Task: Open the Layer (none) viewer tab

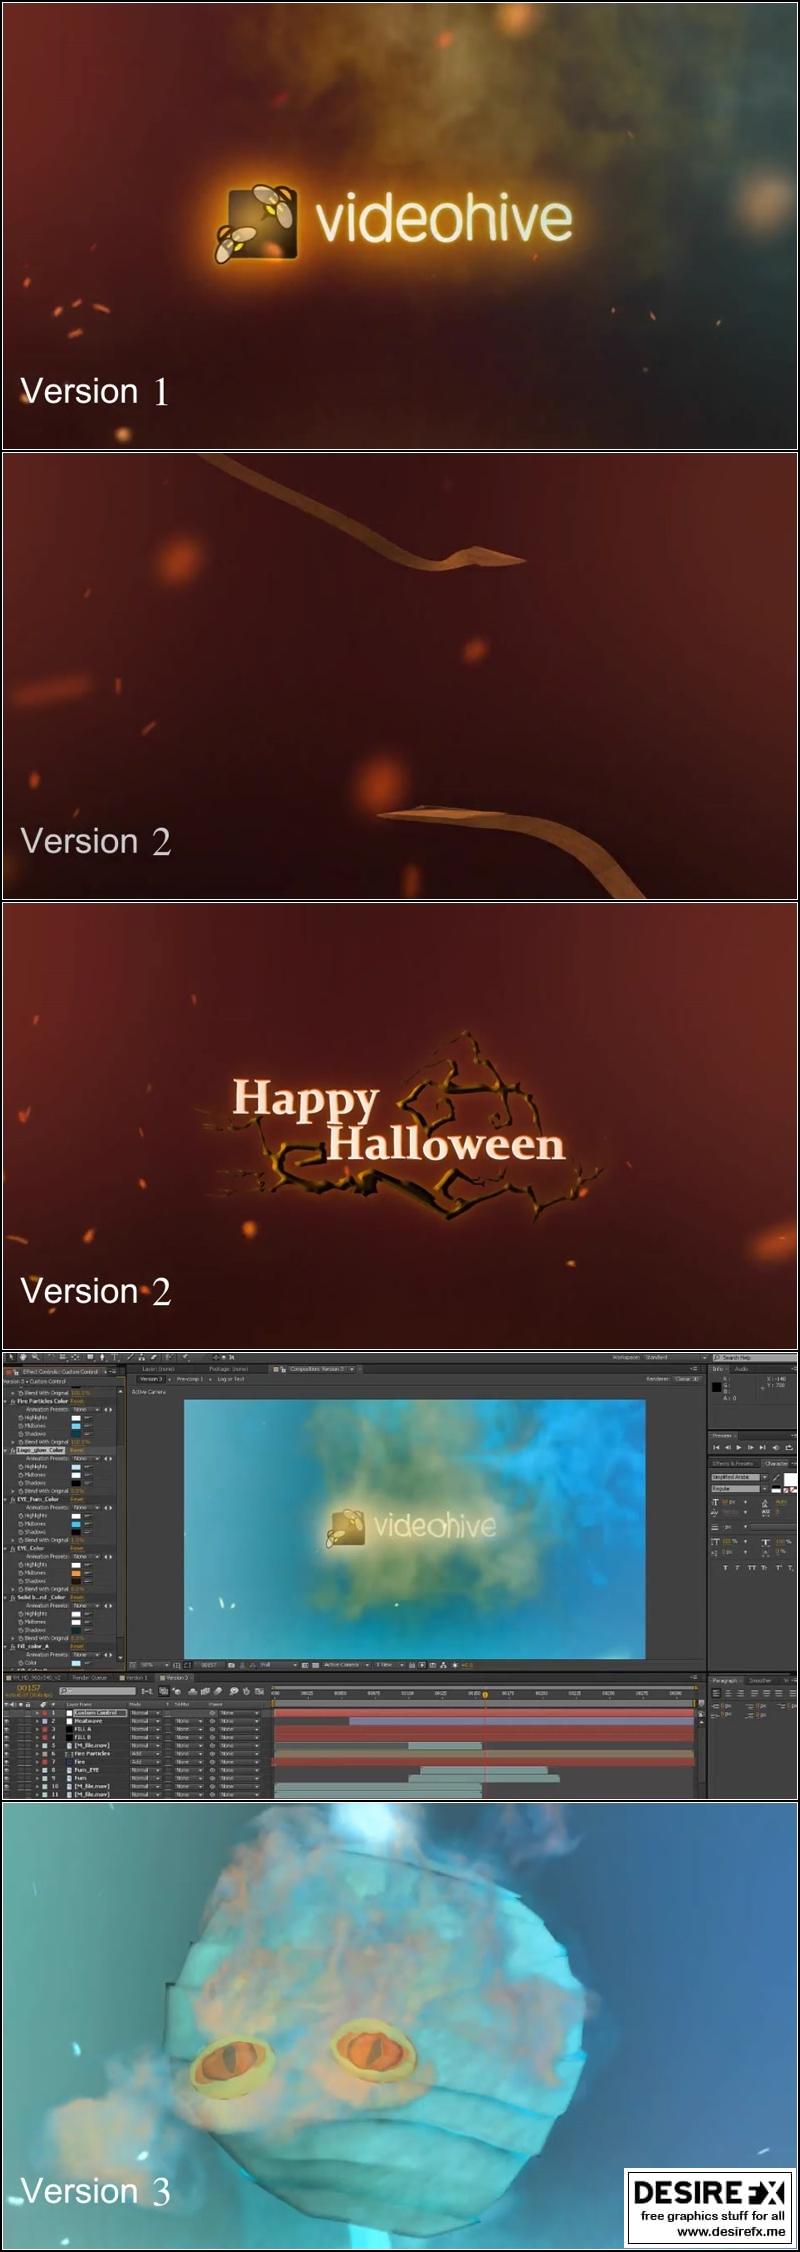Action: click(158, 1369)
